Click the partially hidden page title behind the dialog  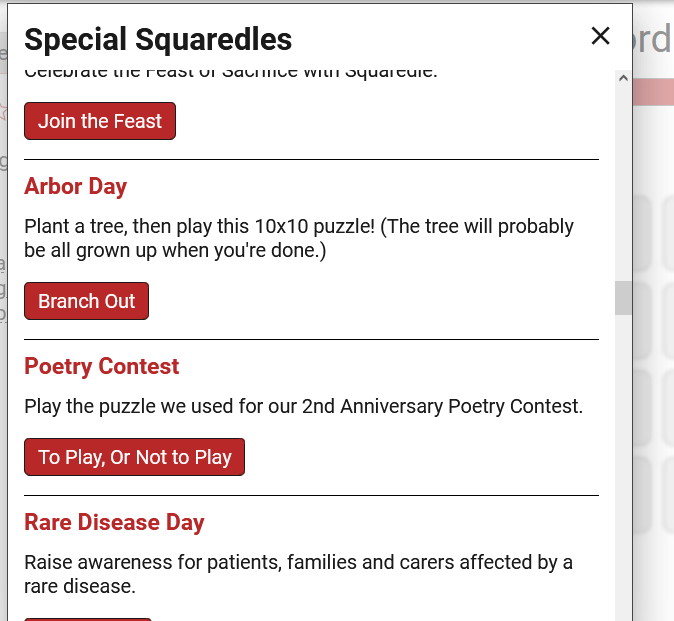(x=653, y=39)
